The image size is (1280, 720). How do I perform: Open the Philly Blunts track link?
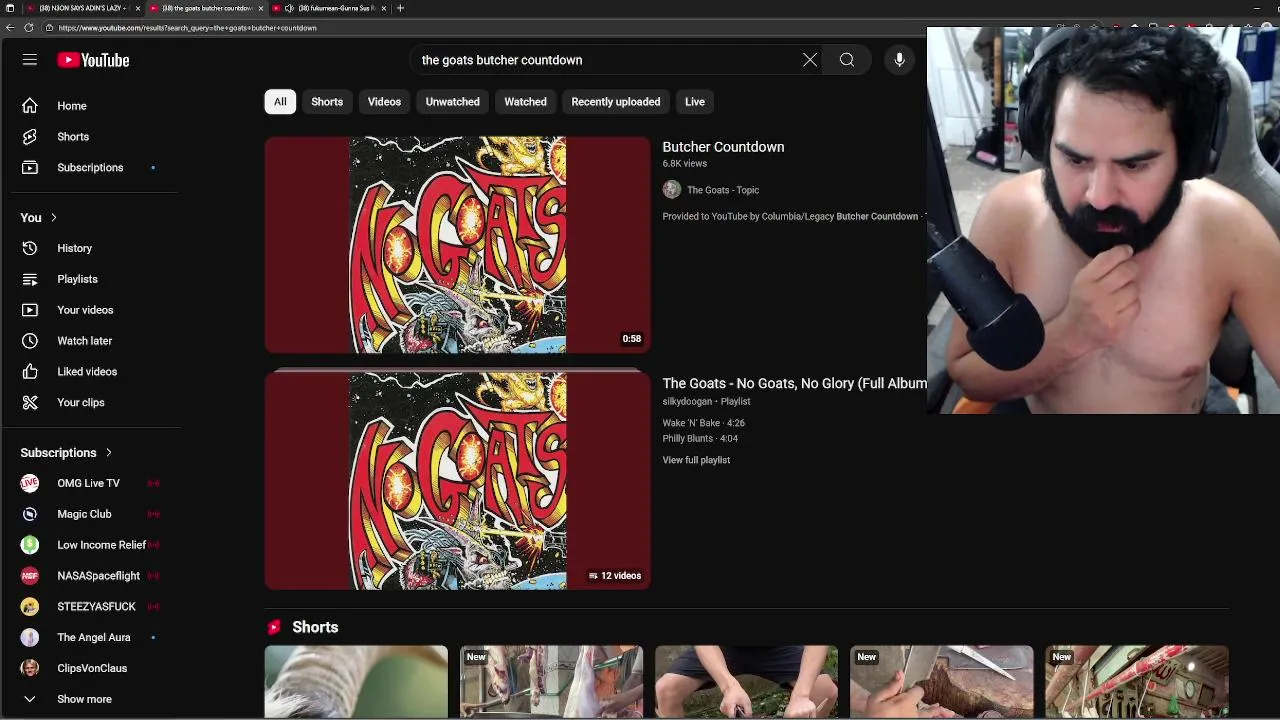click(700, 438)
